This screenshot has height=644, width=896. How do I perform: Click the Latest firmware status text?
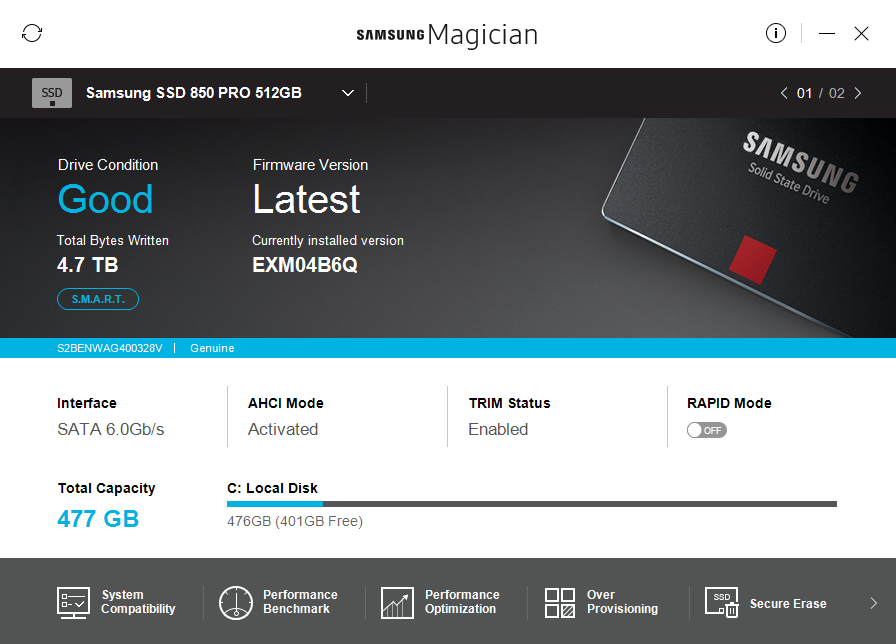pos(306,199)
